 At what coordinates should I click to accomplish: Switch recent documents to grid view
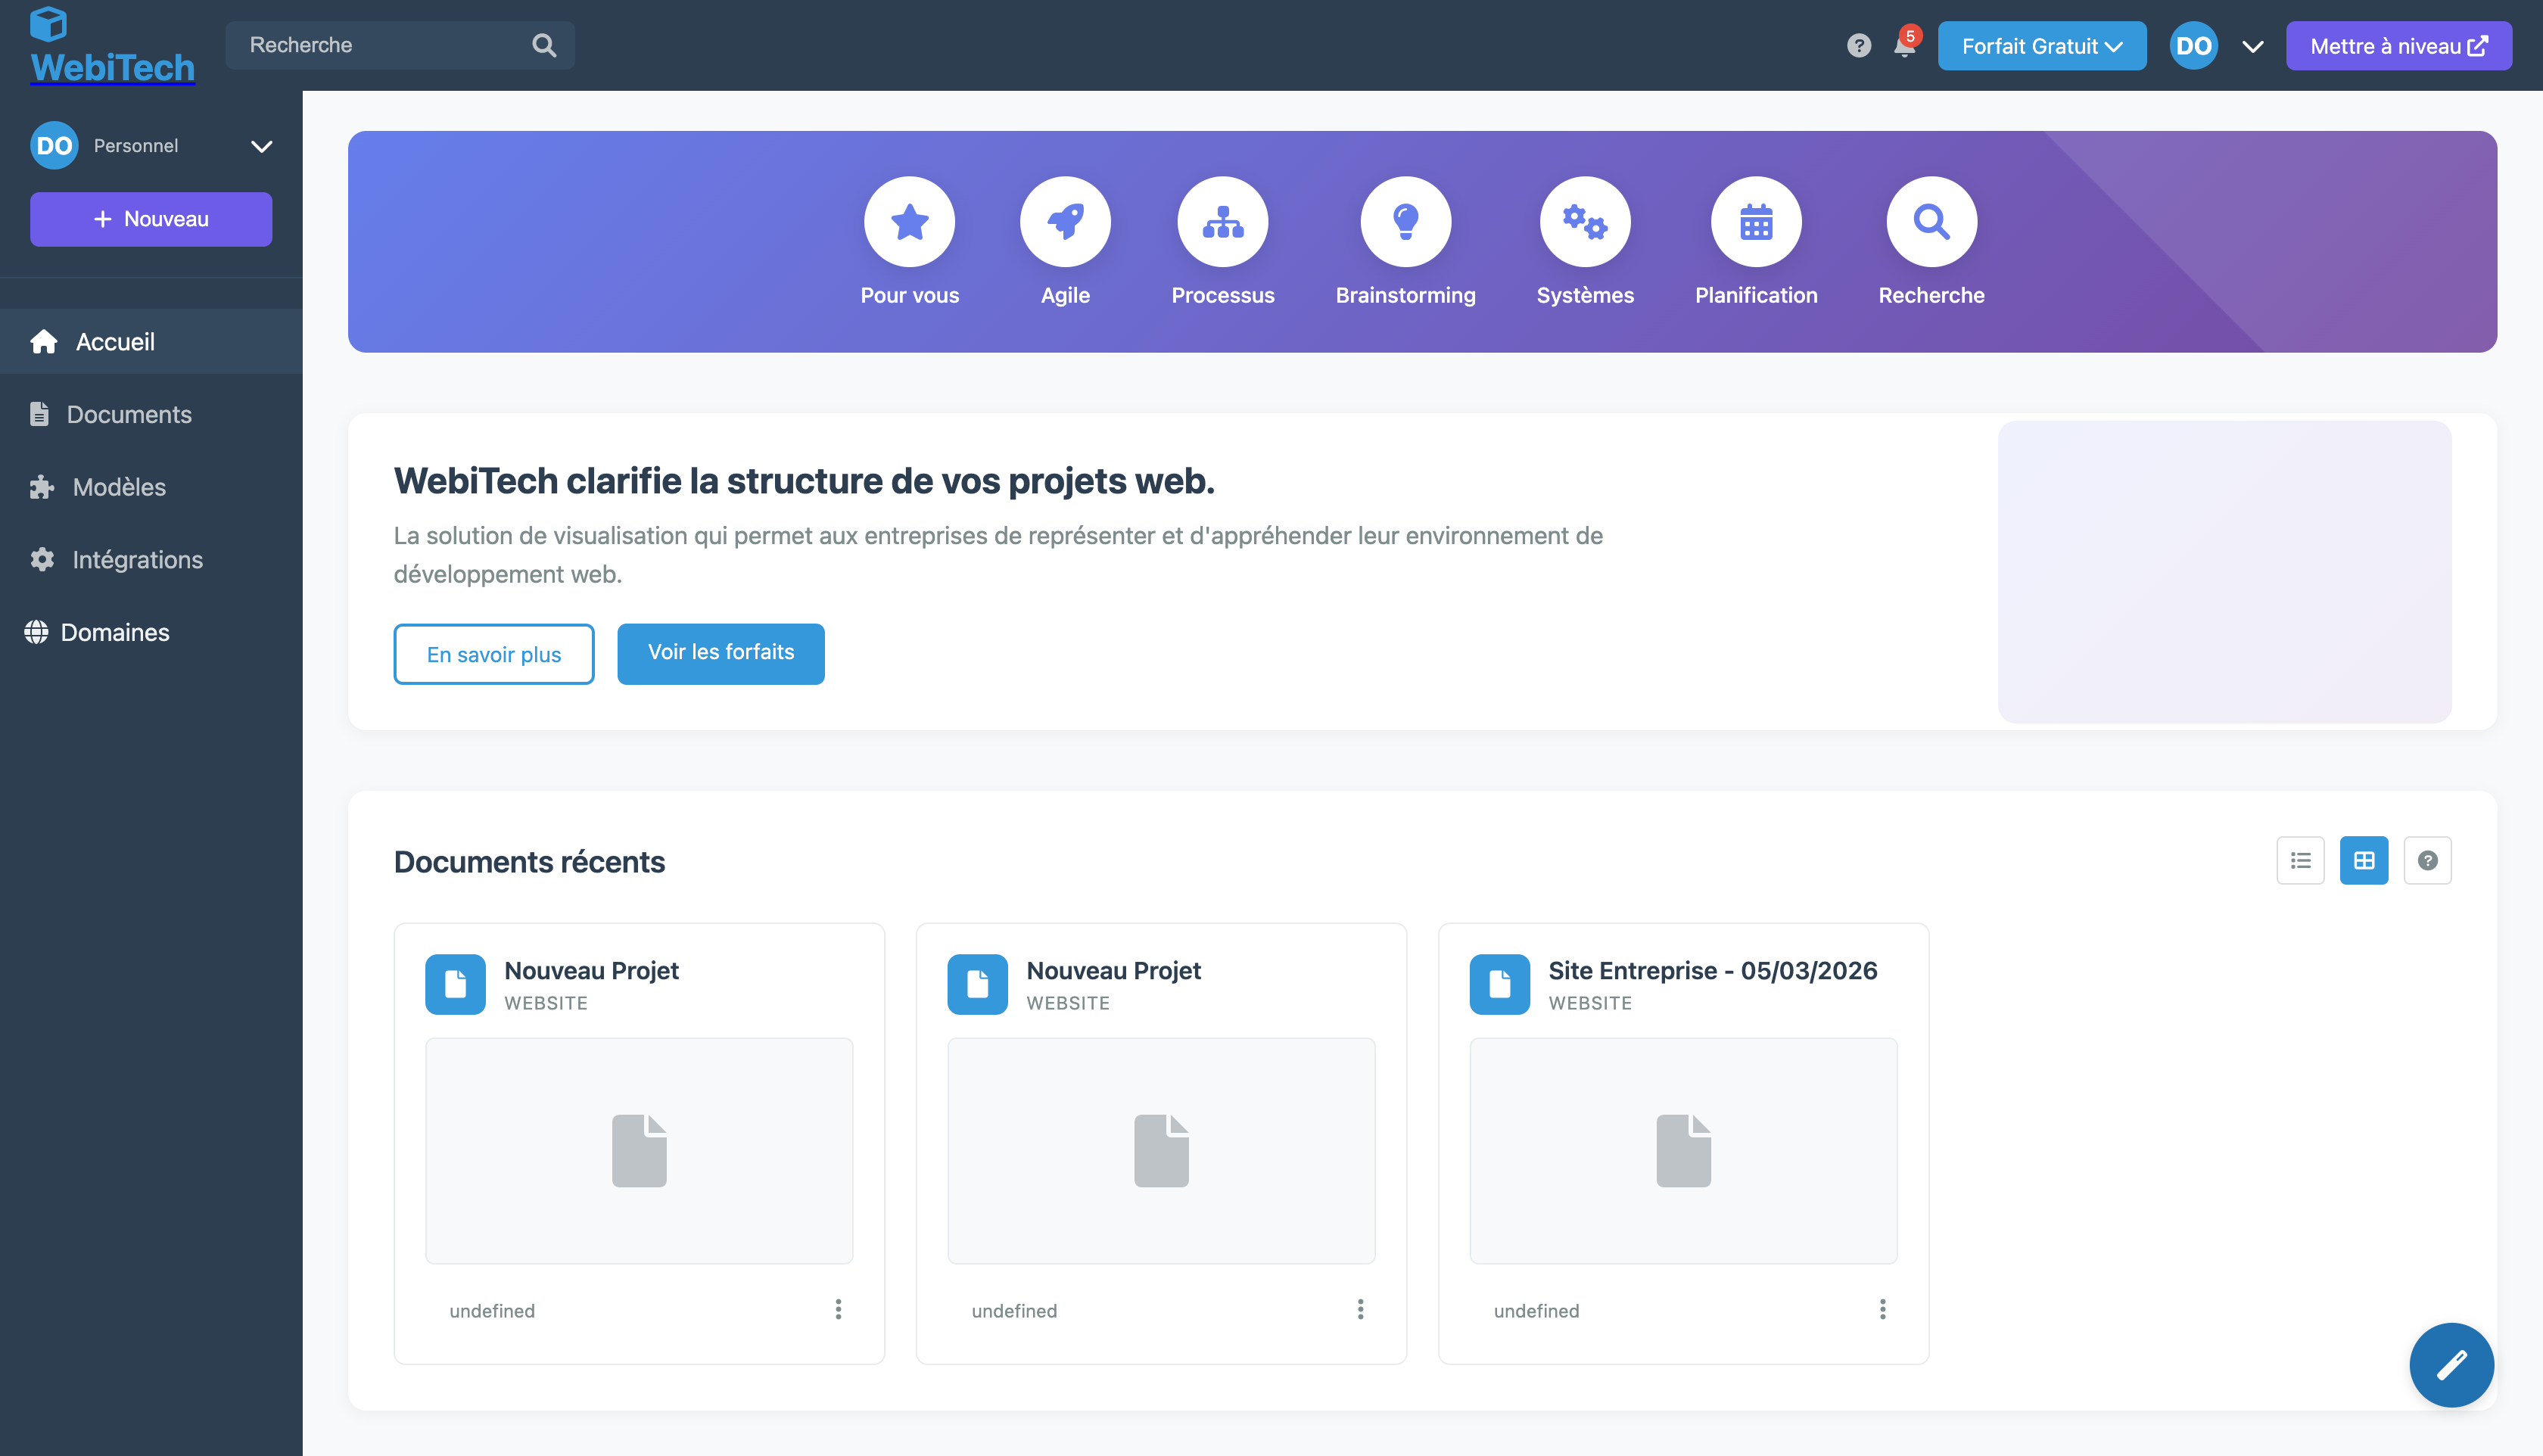tap(2363, 860)
